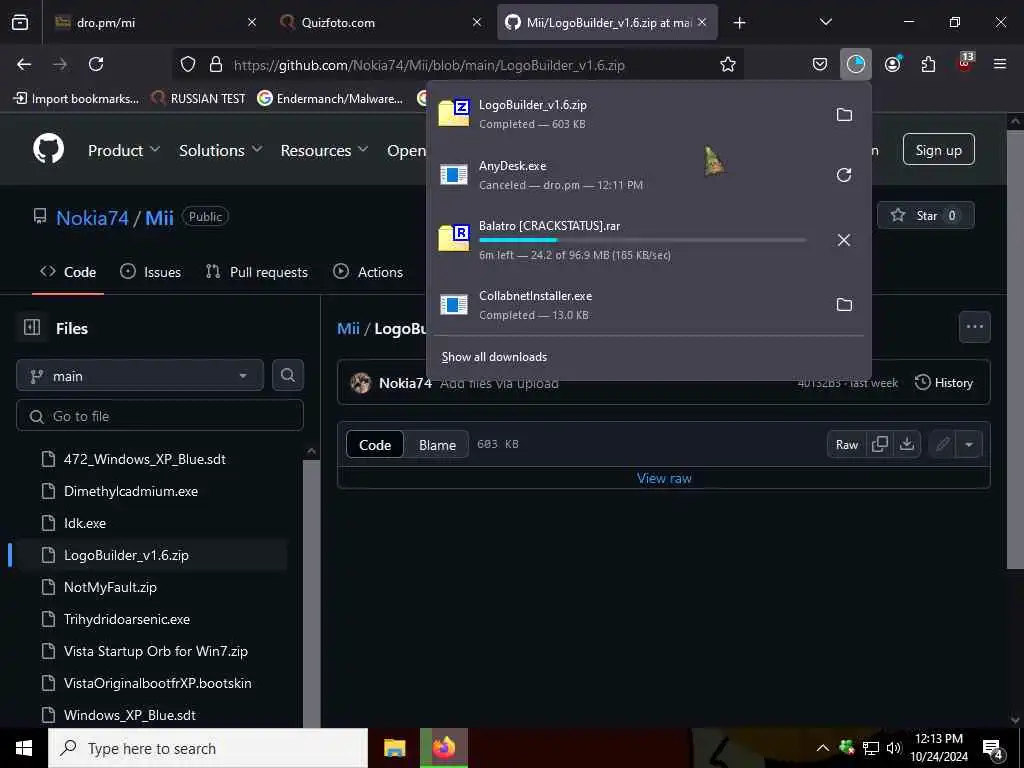The height and width of the screenshot is (768, 1024).
Task: Go to the GitHub homepage logo
Action: [x=49, y=149]
